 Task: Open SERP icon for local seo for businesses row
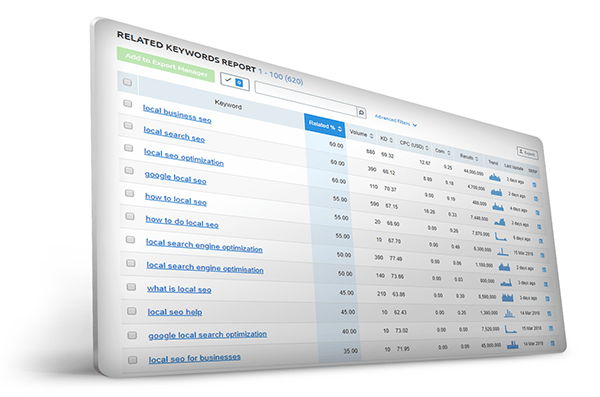(553, 344)
